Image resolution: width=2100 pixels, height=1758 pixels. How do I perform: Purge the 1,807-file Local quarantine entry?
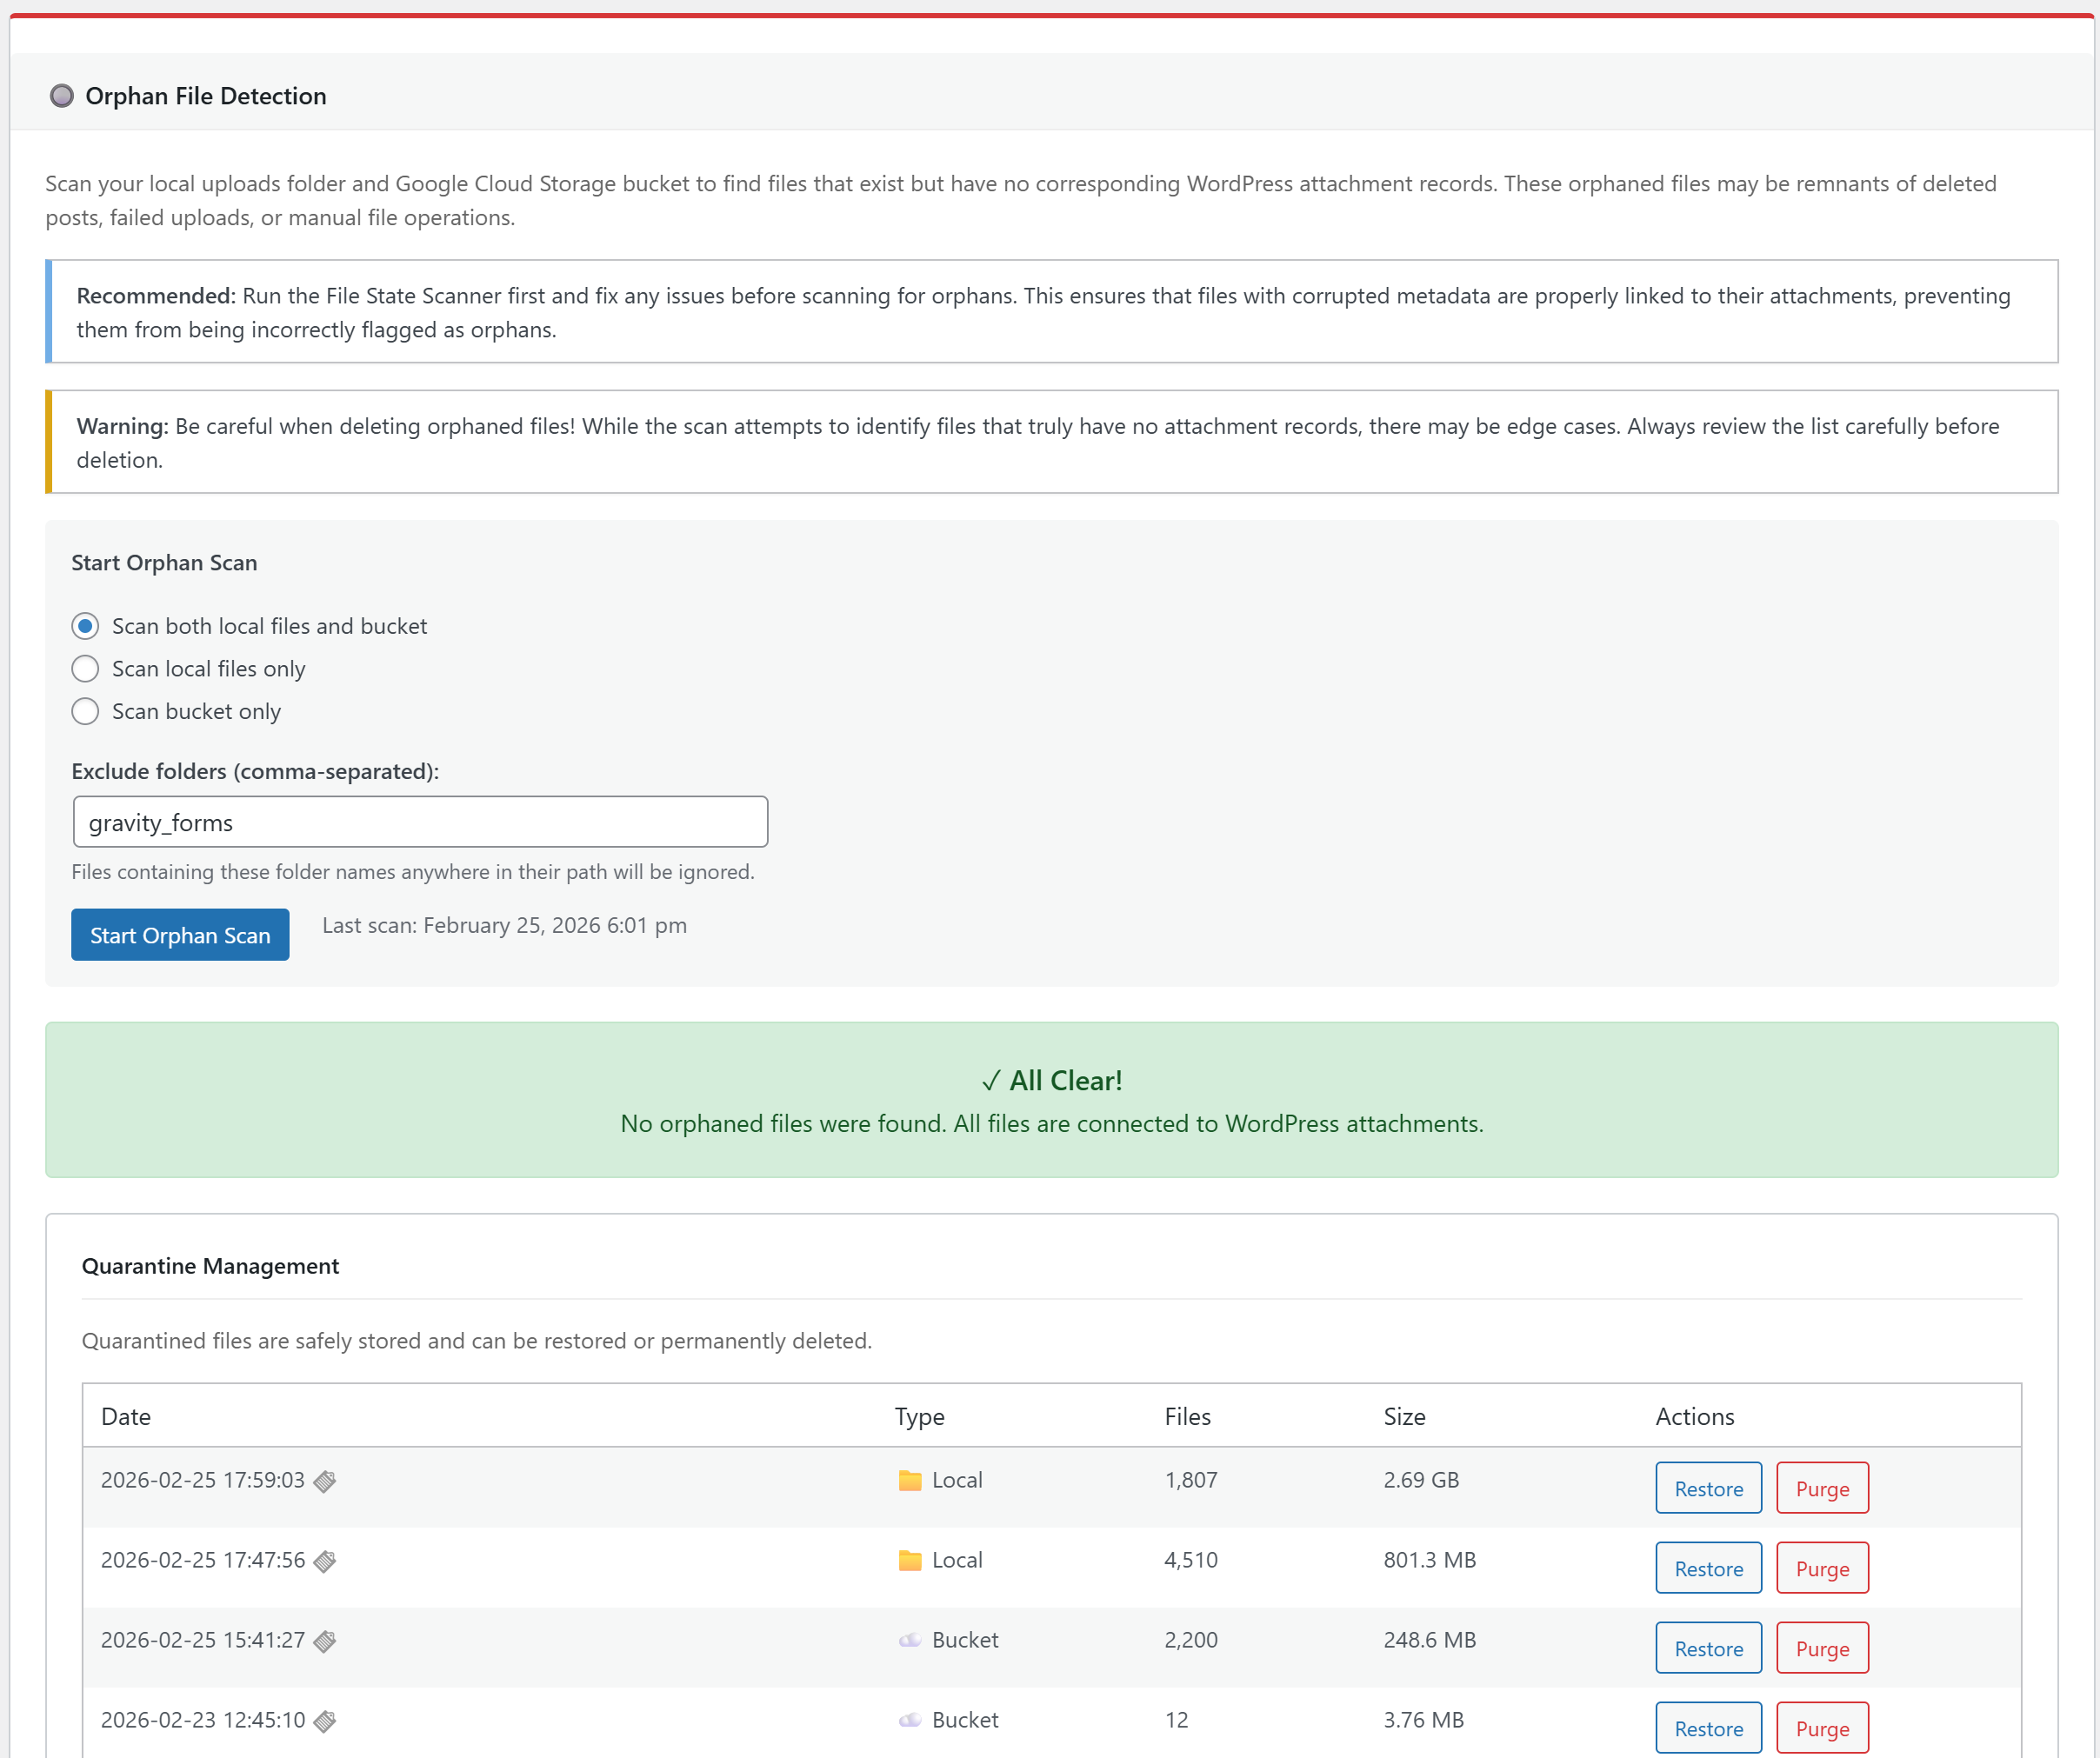point(1822,1488)
